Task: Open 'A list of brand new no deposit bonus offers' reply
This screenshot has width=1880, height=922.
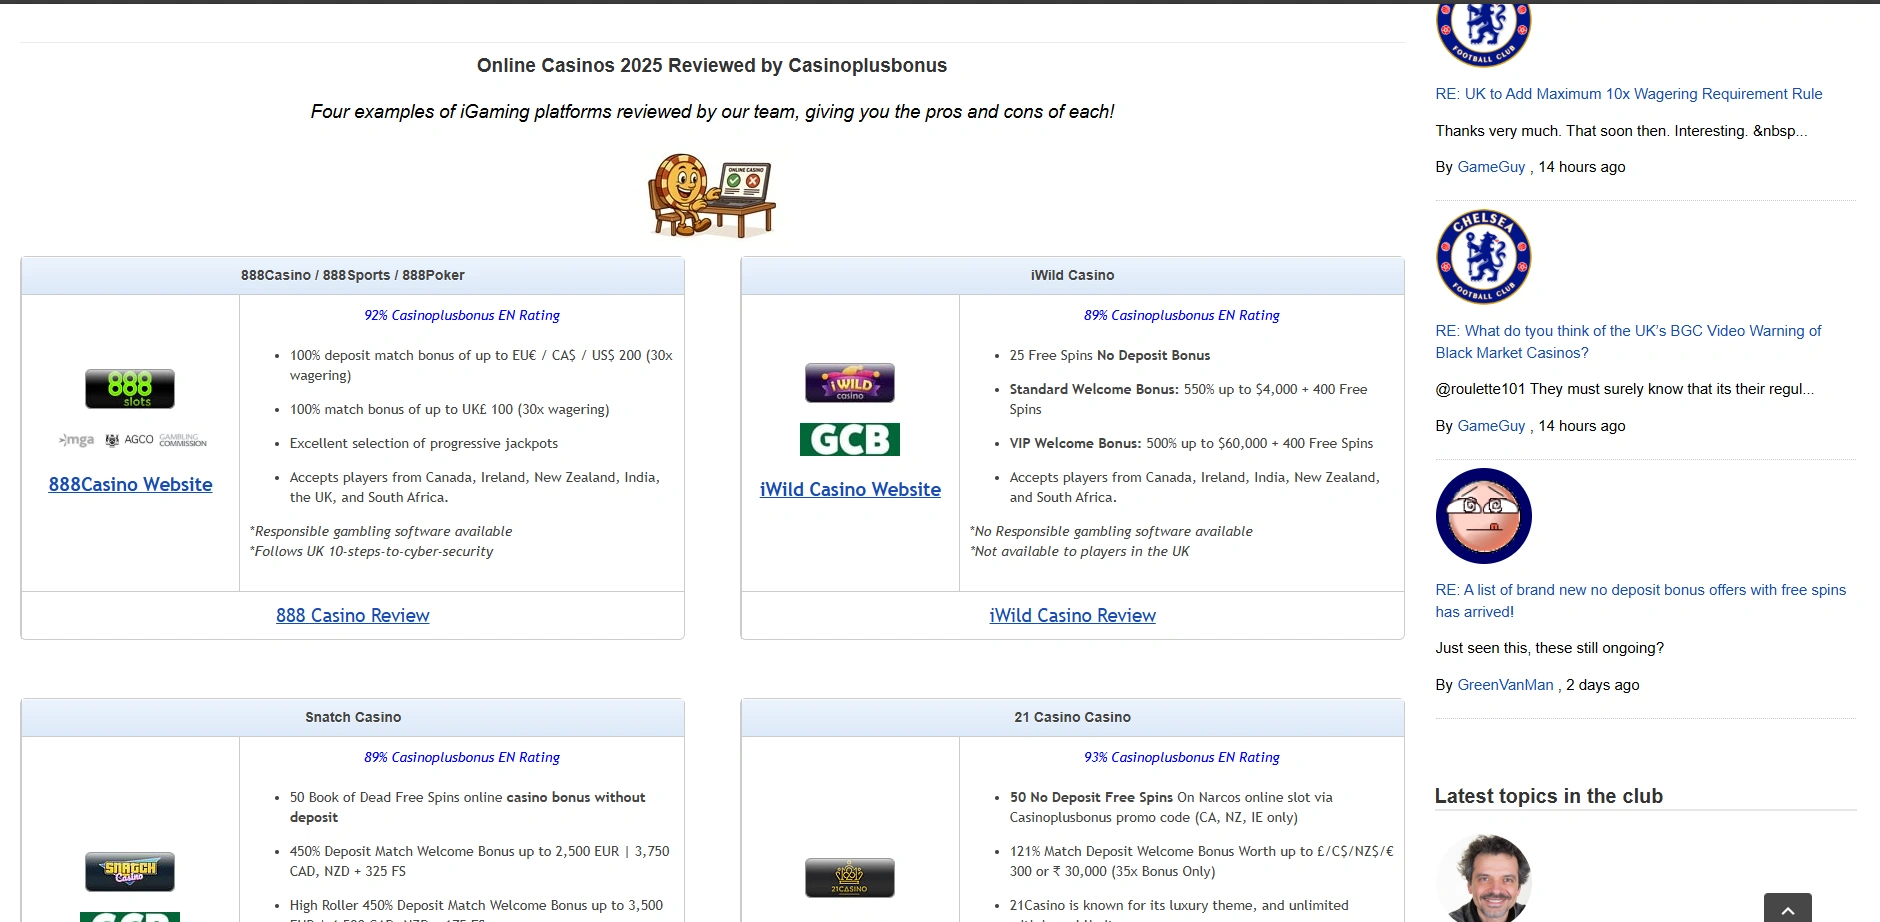Action: tap(1641, 601)
